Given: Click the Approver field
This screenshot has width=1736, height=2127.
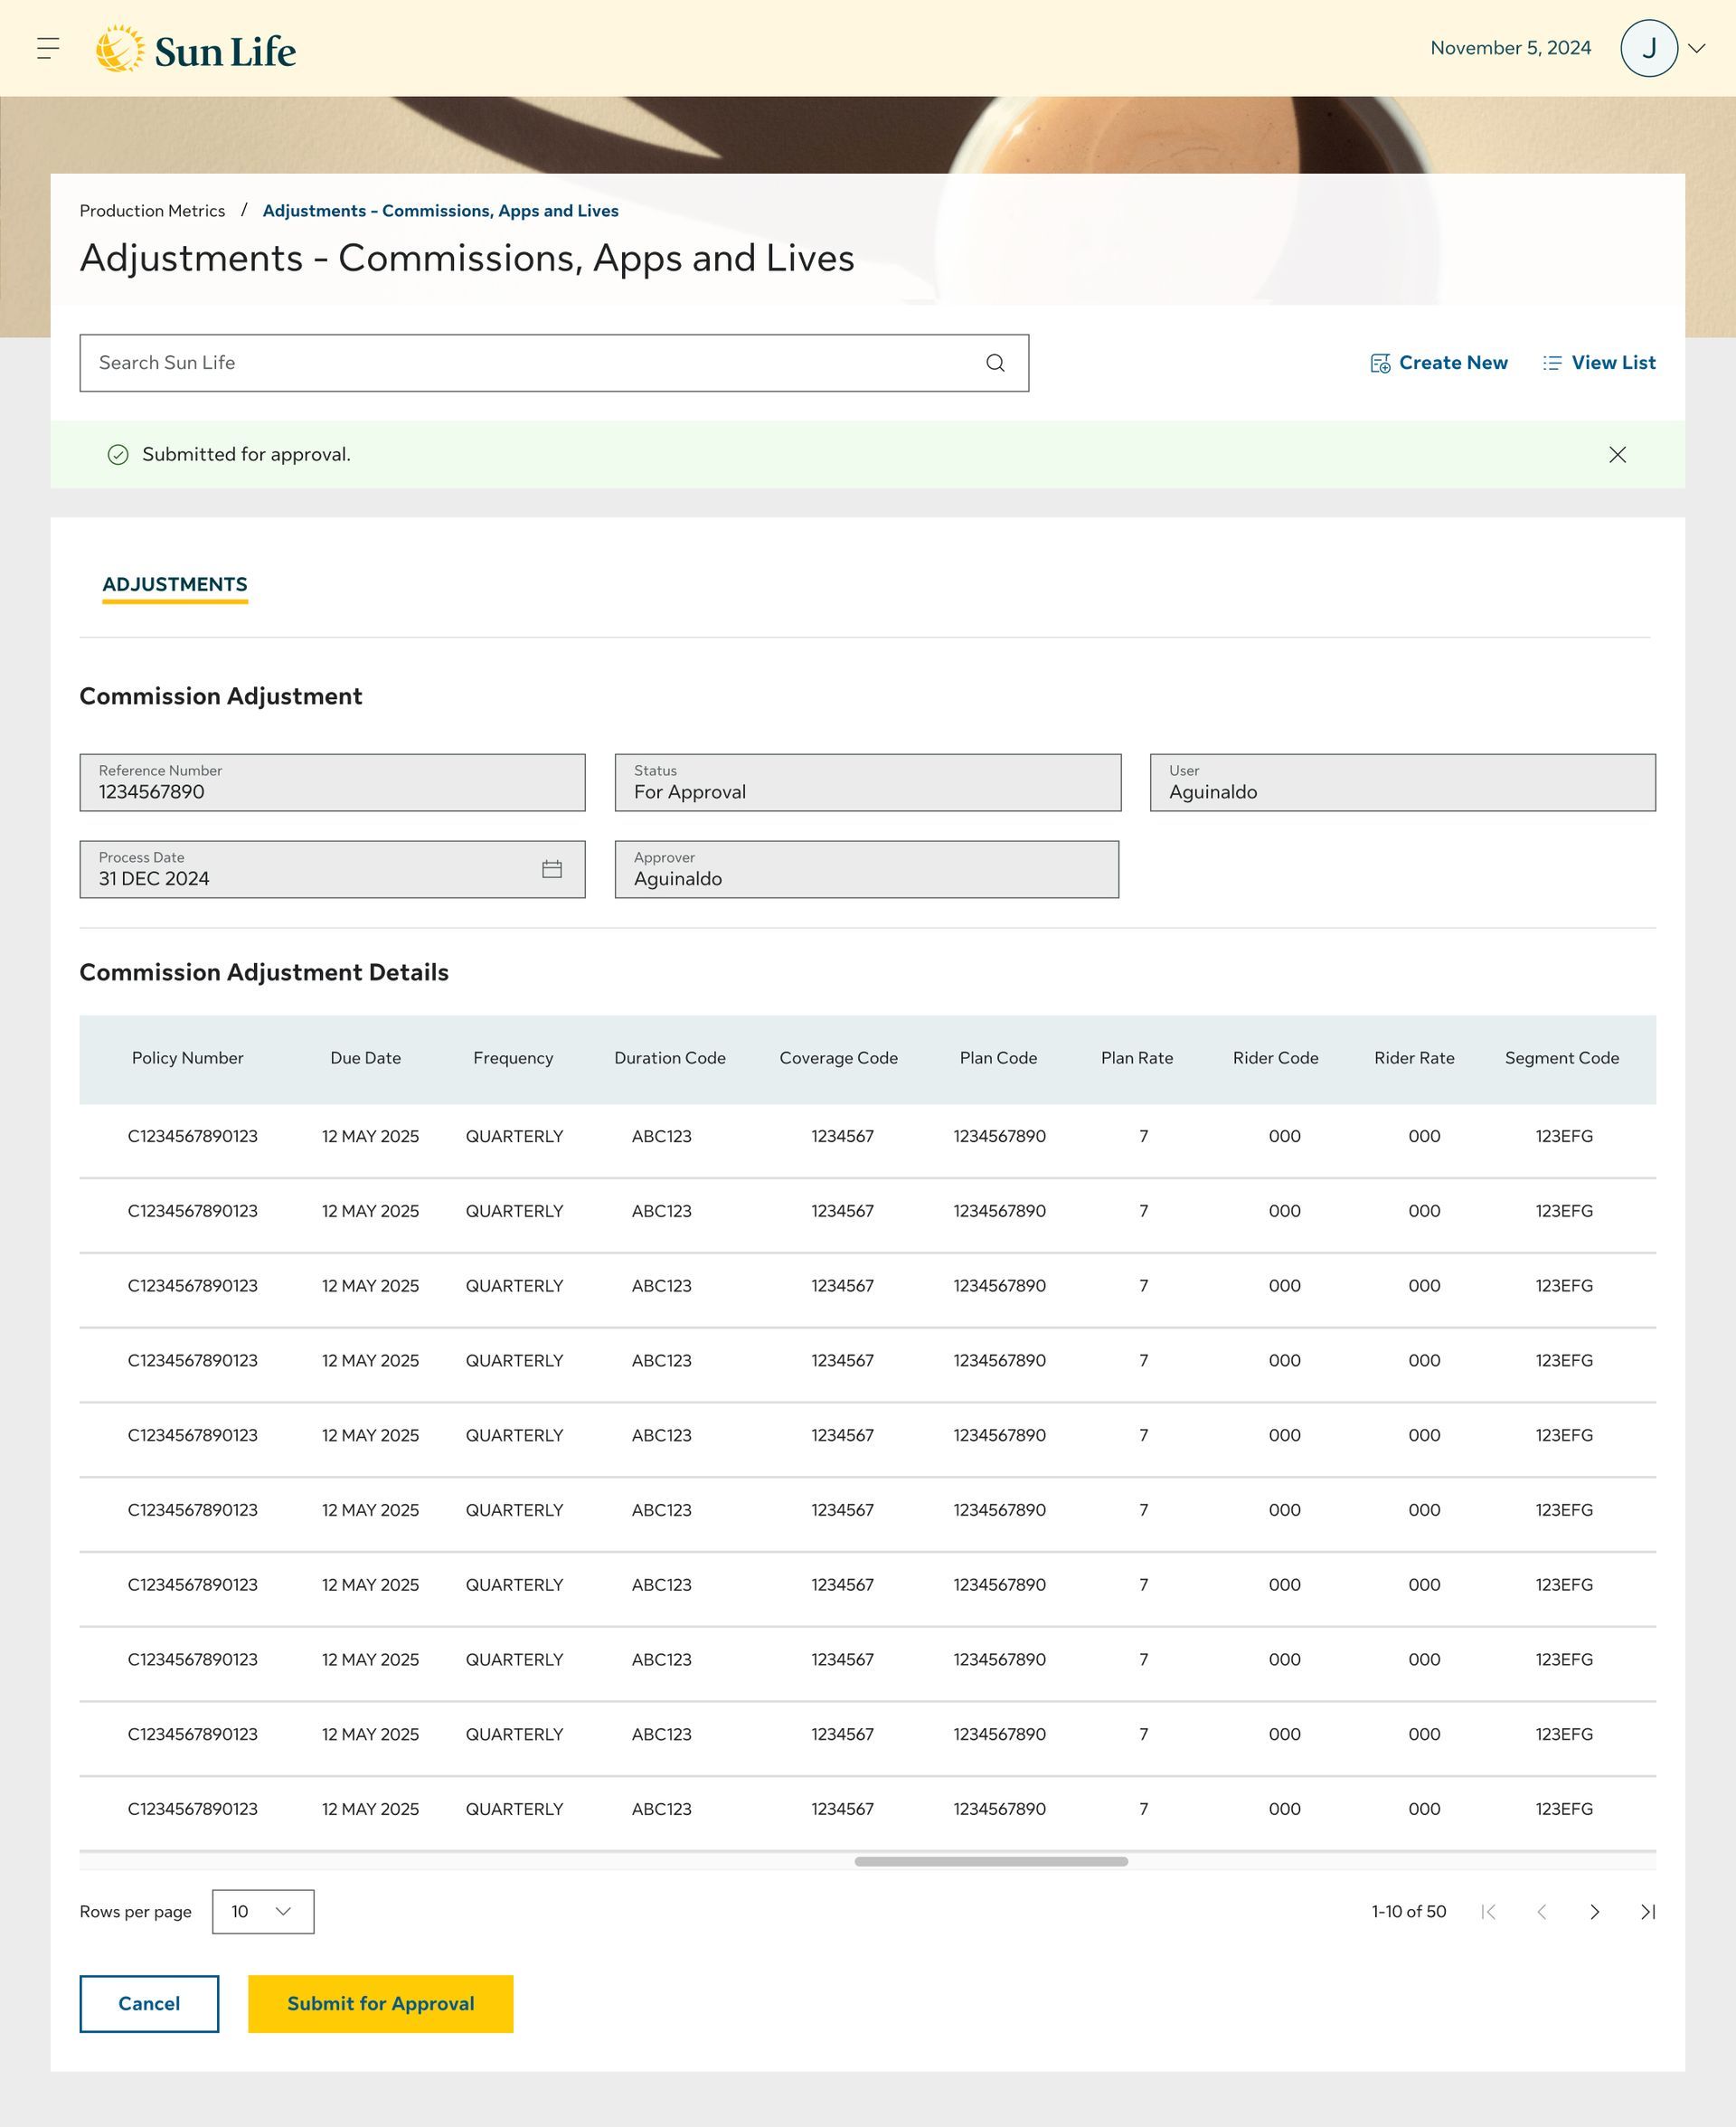Looking at the screenshot, I should click(x=866, y=869).
